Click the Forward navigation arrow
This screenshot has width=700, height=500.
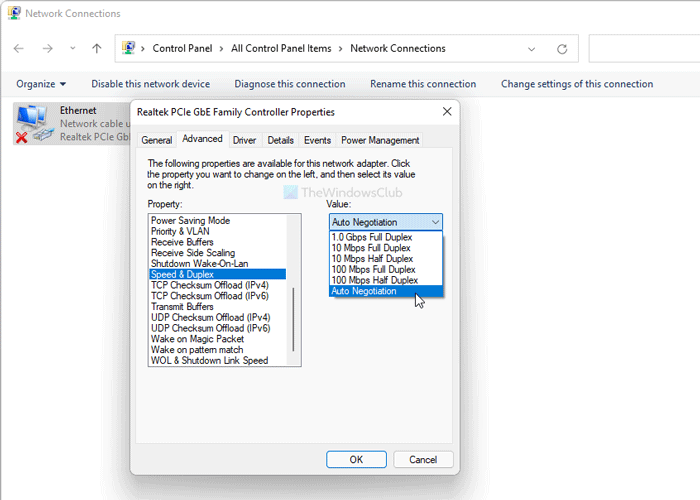click(x=47, y=48)
